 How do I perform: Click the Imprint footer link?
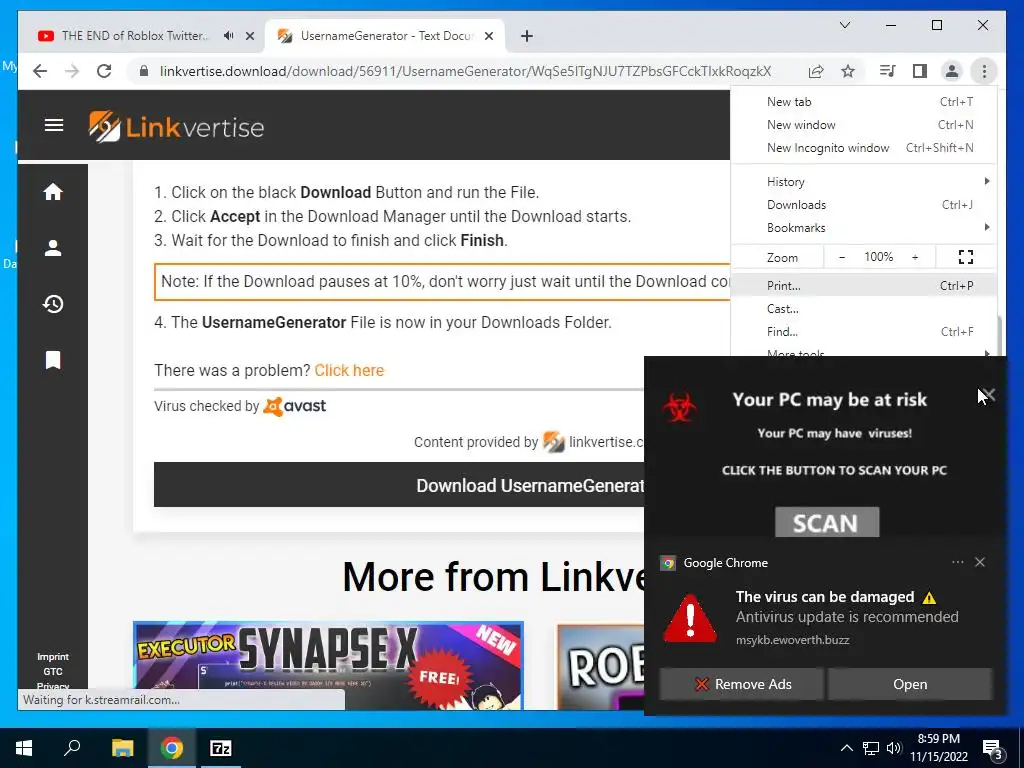click(x=53, y=656)
